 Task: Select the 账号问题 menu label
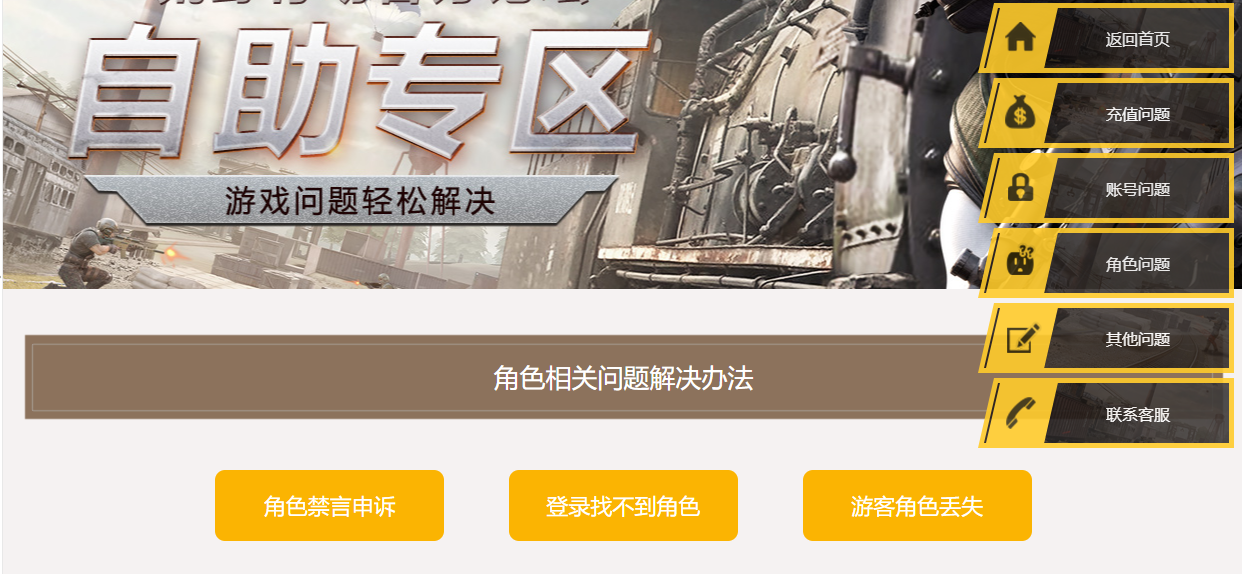tap(1138, 190)
